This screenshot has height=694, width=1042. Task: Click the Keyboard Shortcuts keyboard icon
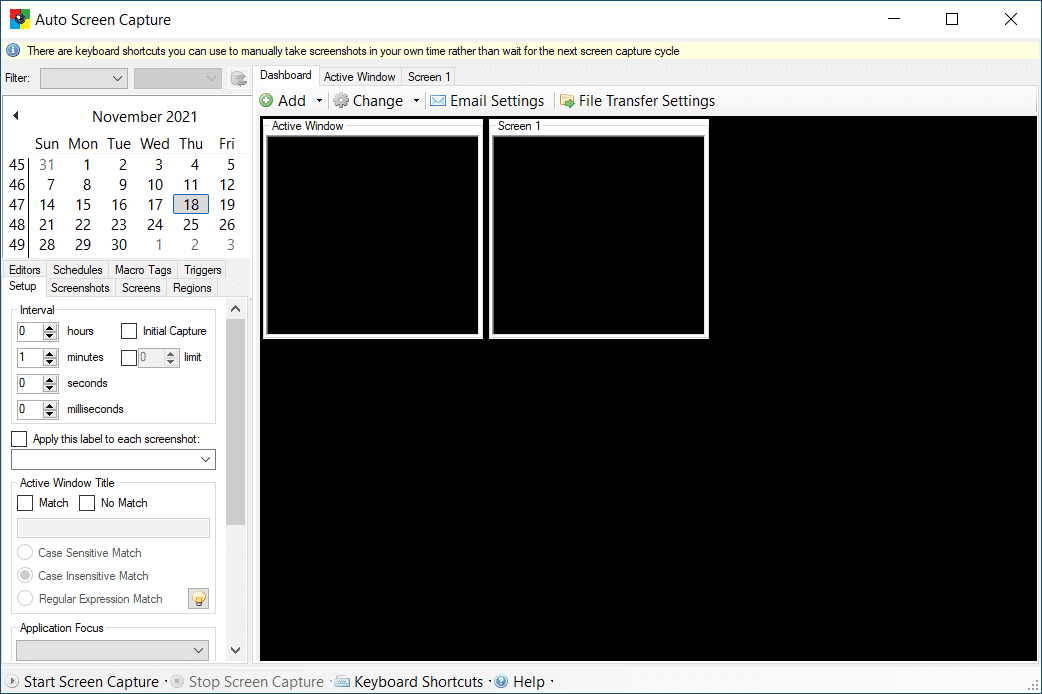(342, 681)
